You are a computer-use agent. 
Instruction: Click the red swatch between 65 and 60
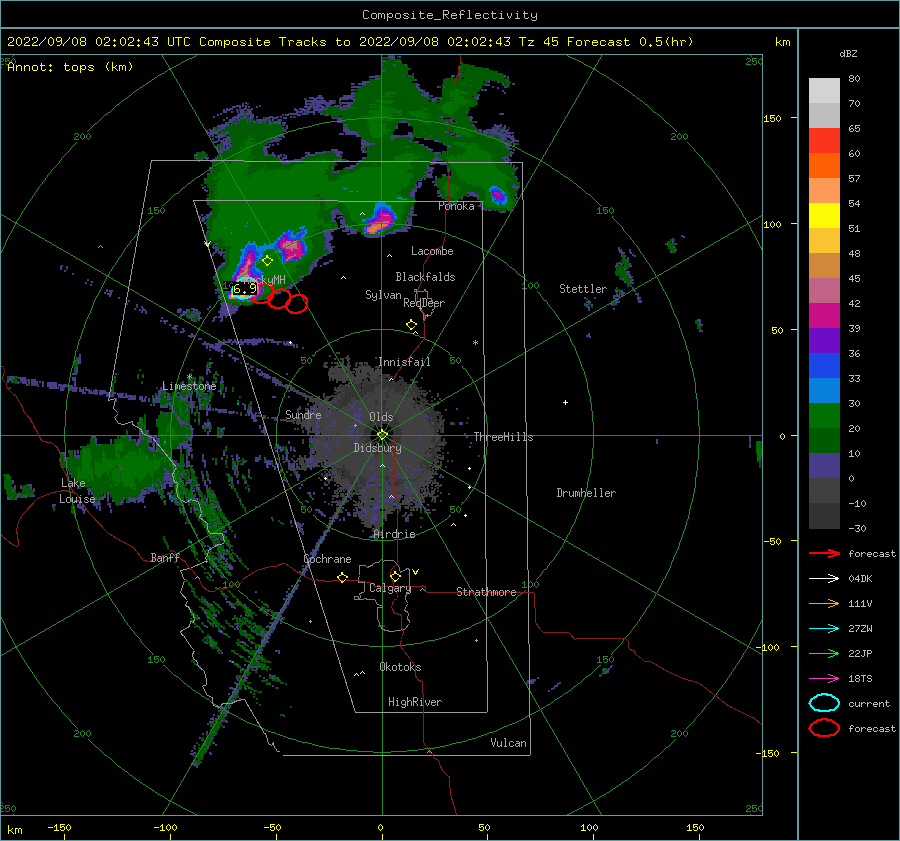[x=824, y=141]
